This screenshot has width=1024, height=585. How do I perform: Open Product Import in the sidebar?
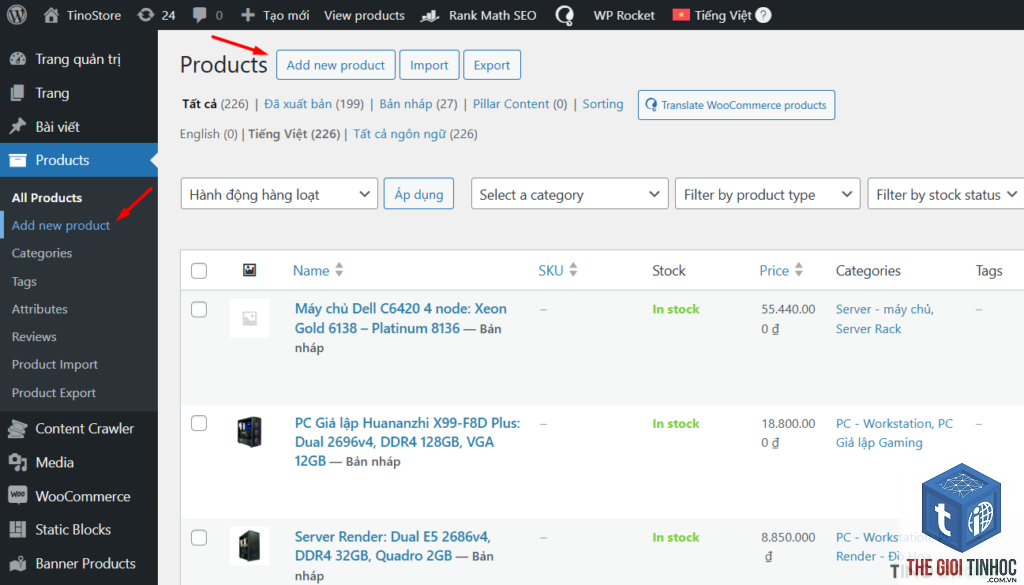55,365
